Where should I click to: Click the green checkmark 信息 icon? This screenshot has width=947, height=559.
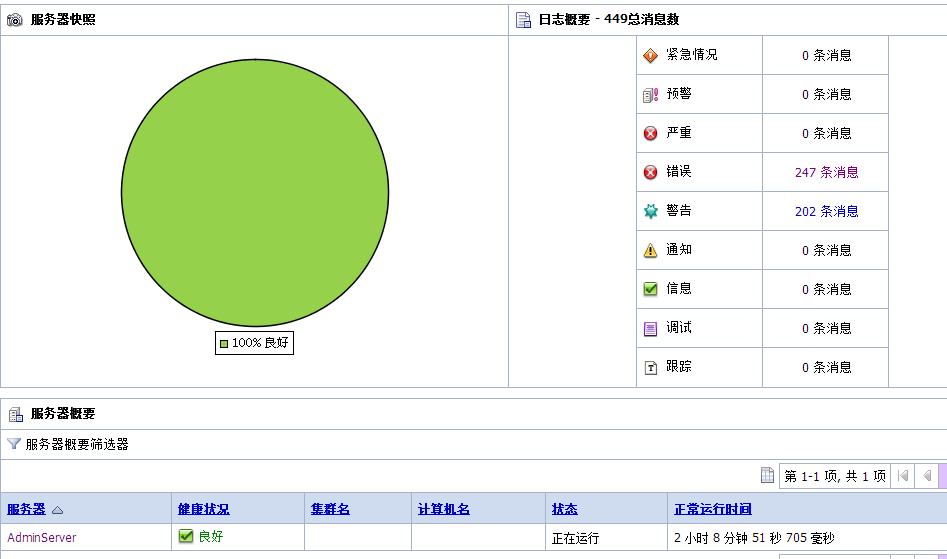click(x=650, y=289)
